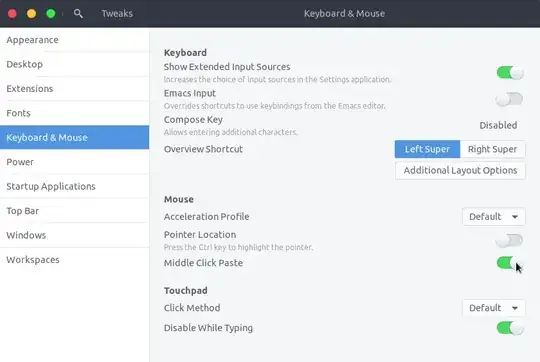Toggle Disable While Typing switch
The image size is (540, 362).
click(510, 328)
